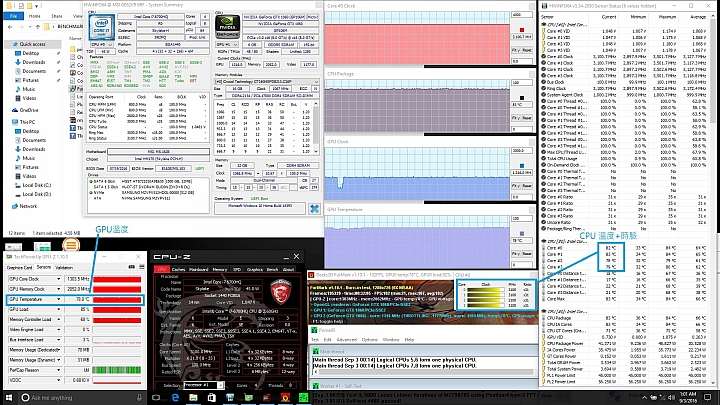
Task: Click the Intel Core i7 logo in HWiNFO summary
Action: point(101,27)
